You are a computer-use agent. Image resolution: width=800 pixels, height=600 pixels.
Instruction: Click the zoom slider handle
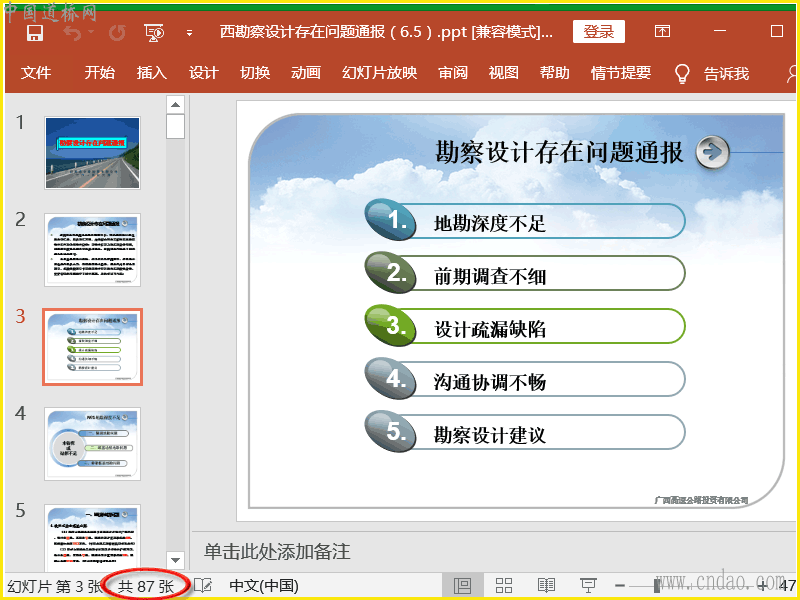click(657, 586)
